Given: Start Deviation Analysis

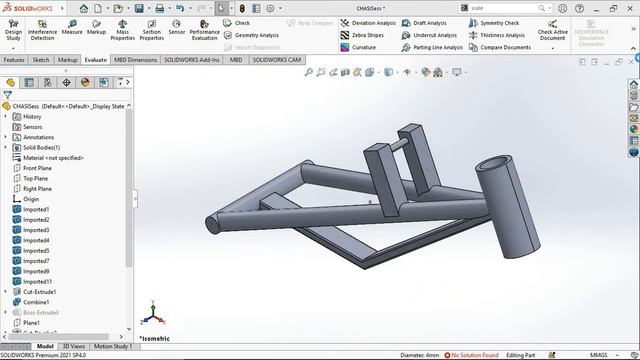Looking at the screenshot, I should pyautogui.click(x=368, y=23).
